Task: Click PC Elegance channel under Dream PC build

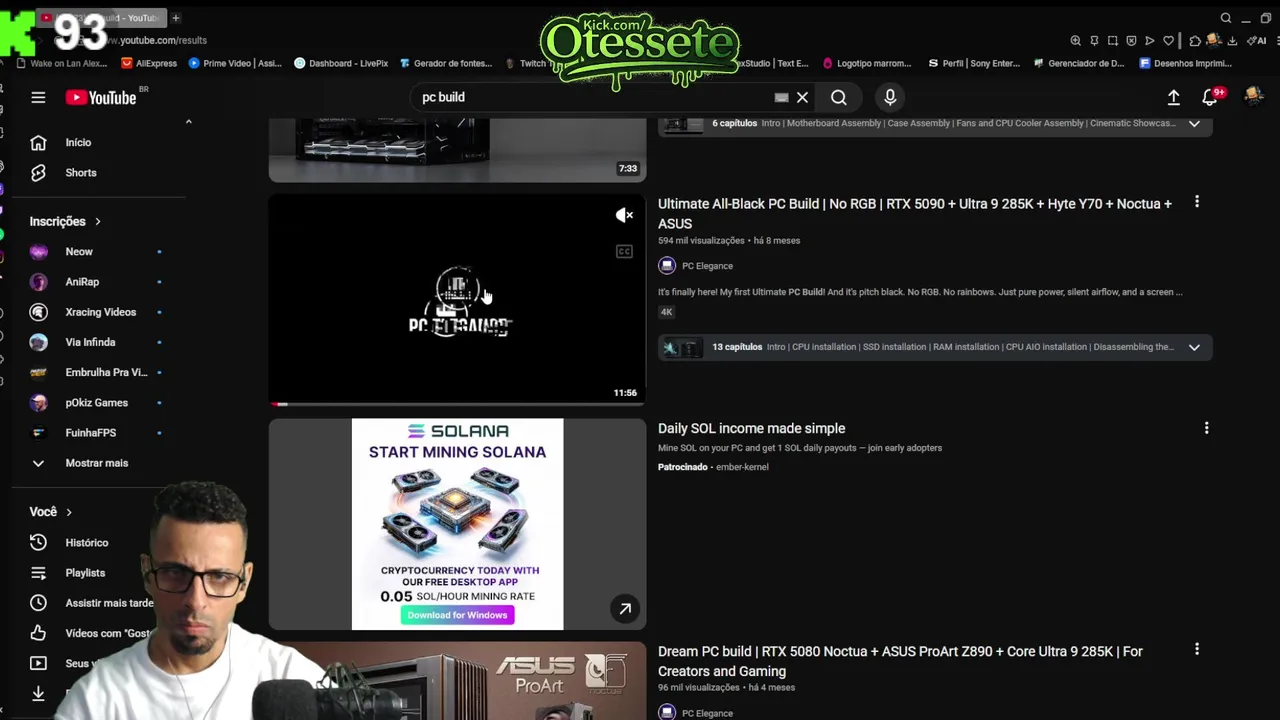Action: tap(707, 713)
